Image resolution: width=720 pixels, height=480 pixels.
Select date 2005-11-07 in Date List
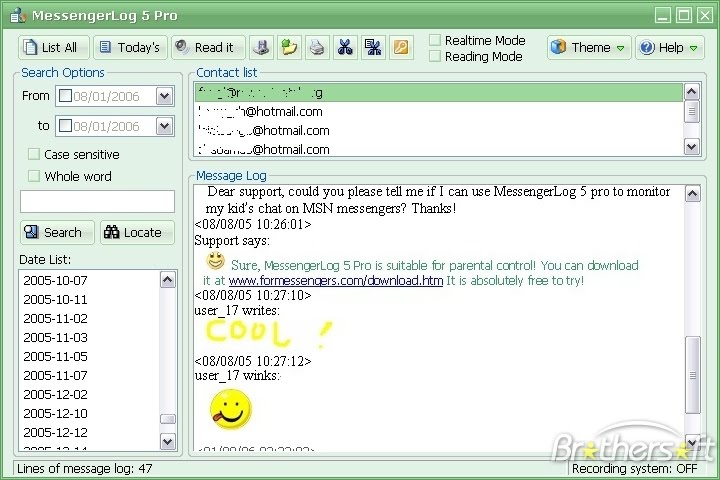click(x=55, y=375)
